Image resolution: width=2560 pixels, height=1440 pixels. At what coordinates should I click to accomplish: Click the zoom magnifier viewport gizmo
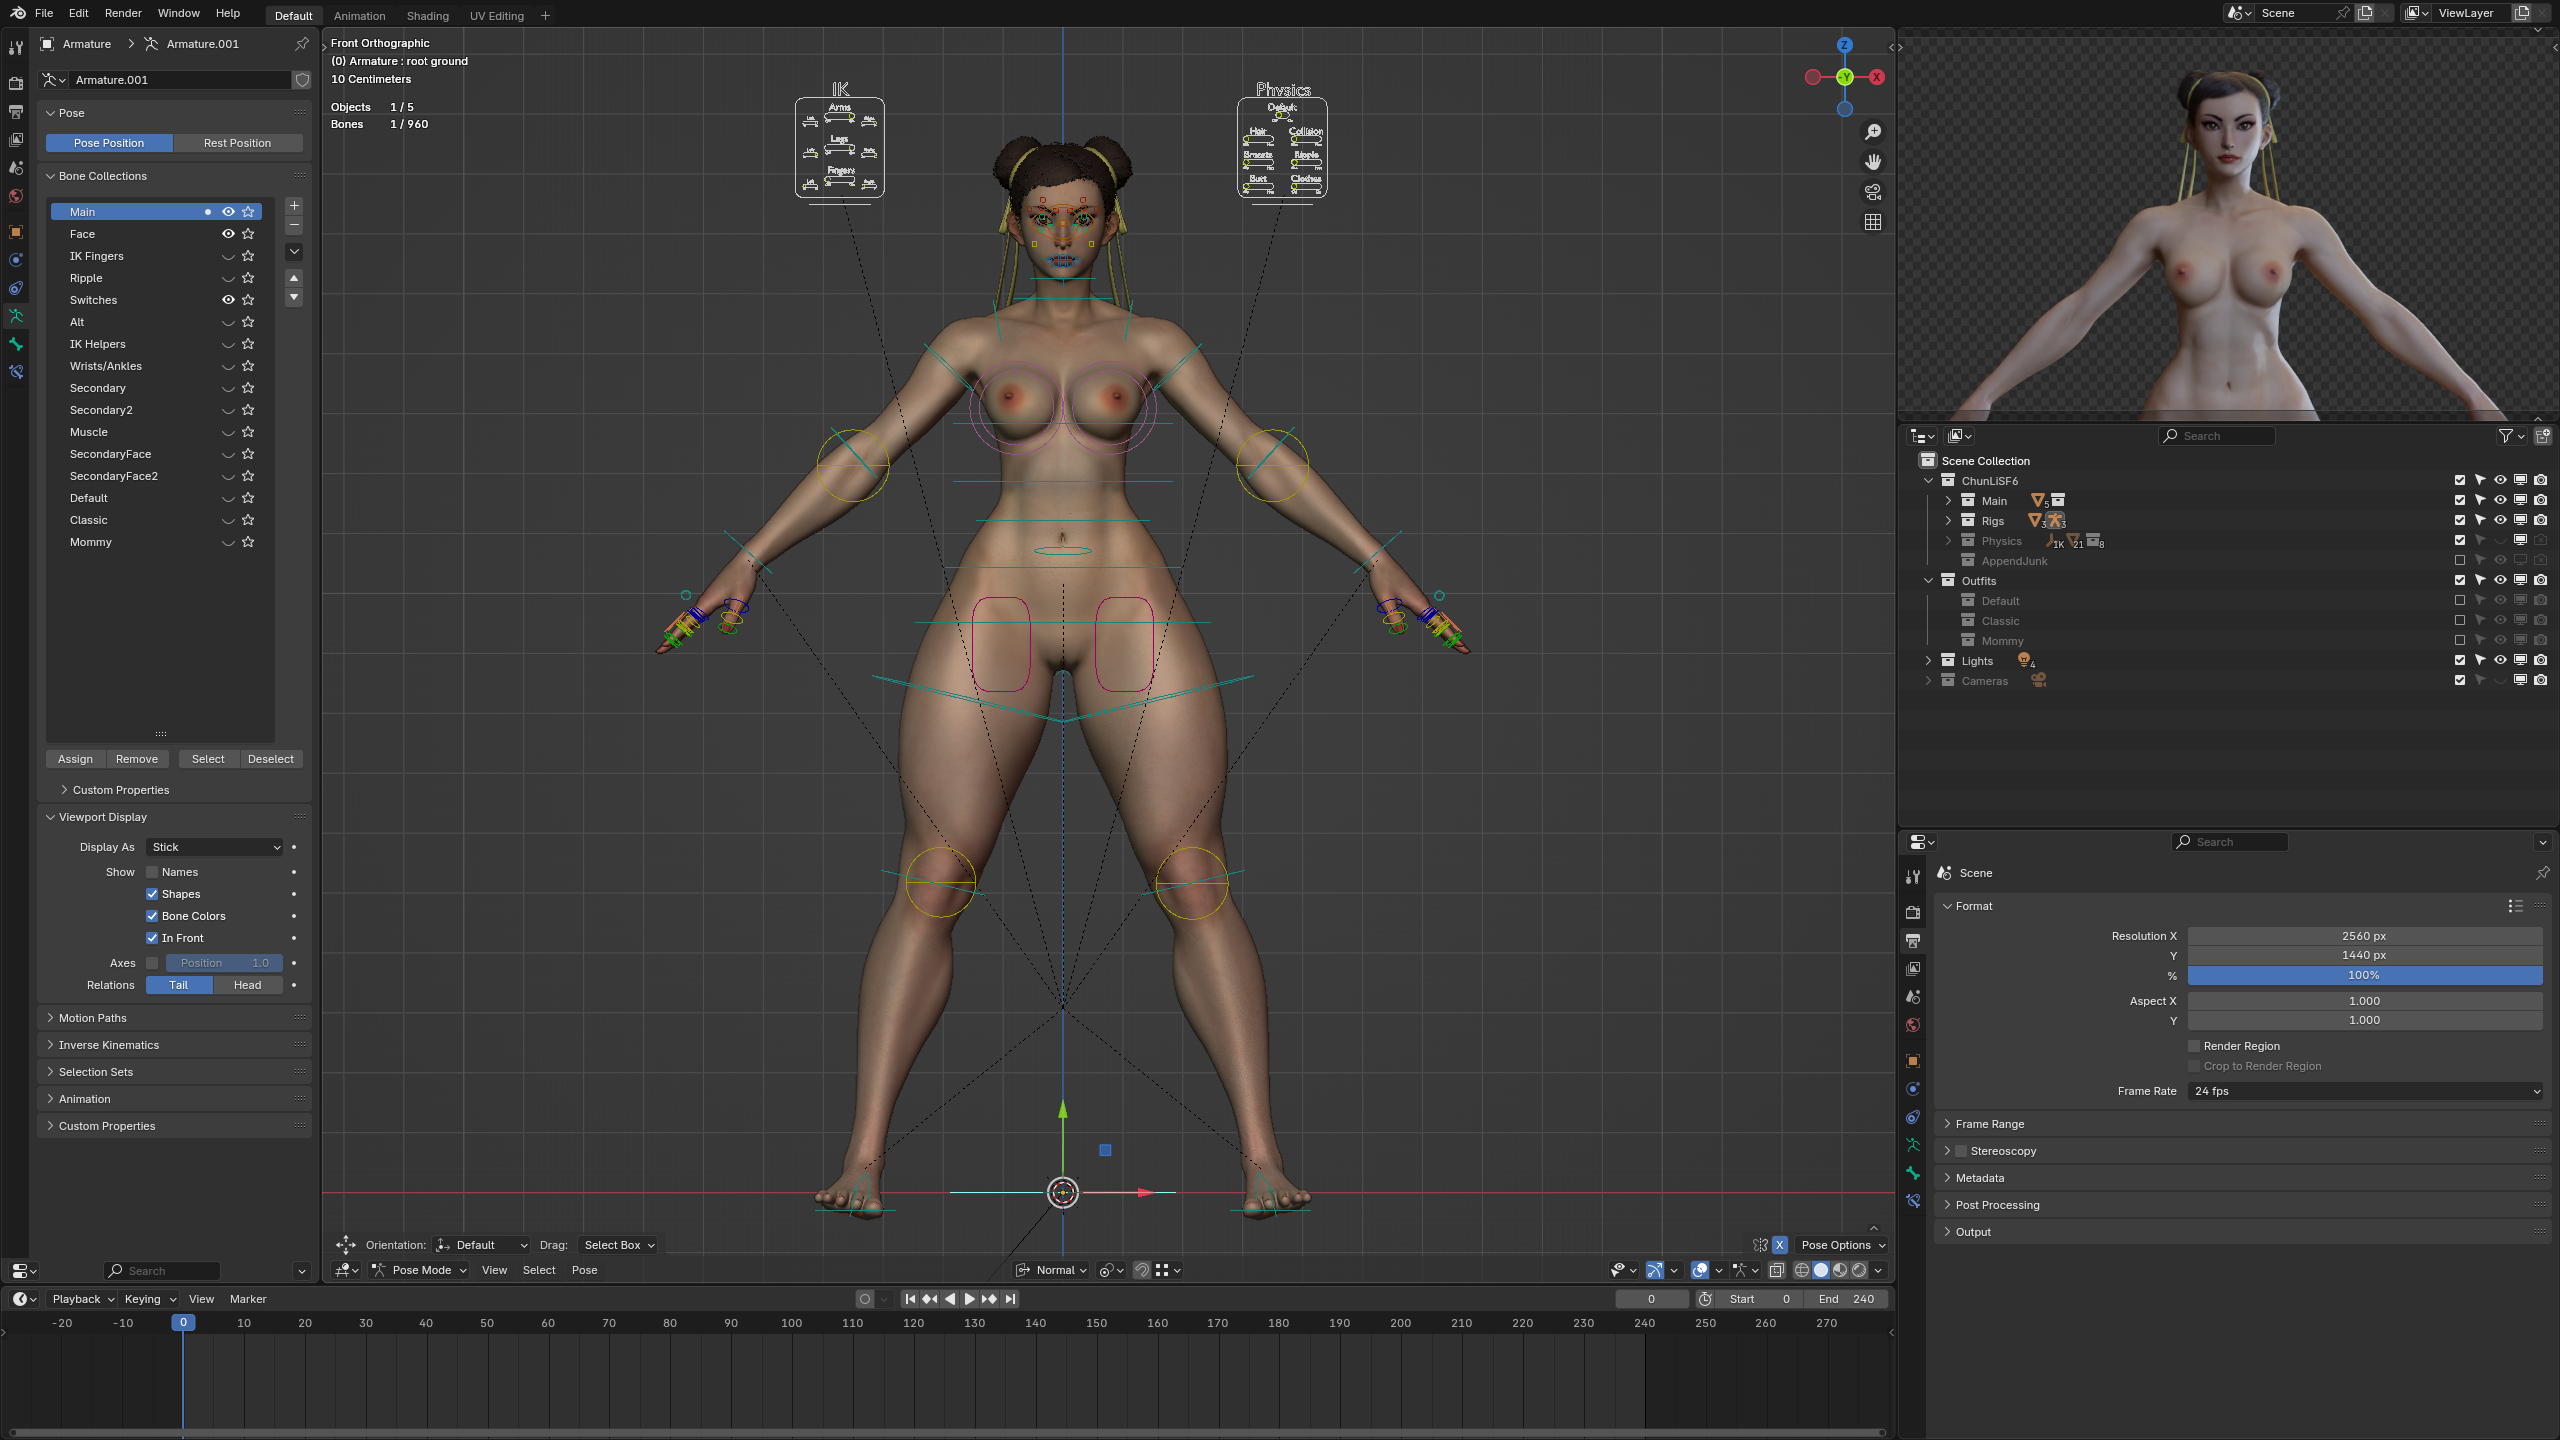(1873, 132)
